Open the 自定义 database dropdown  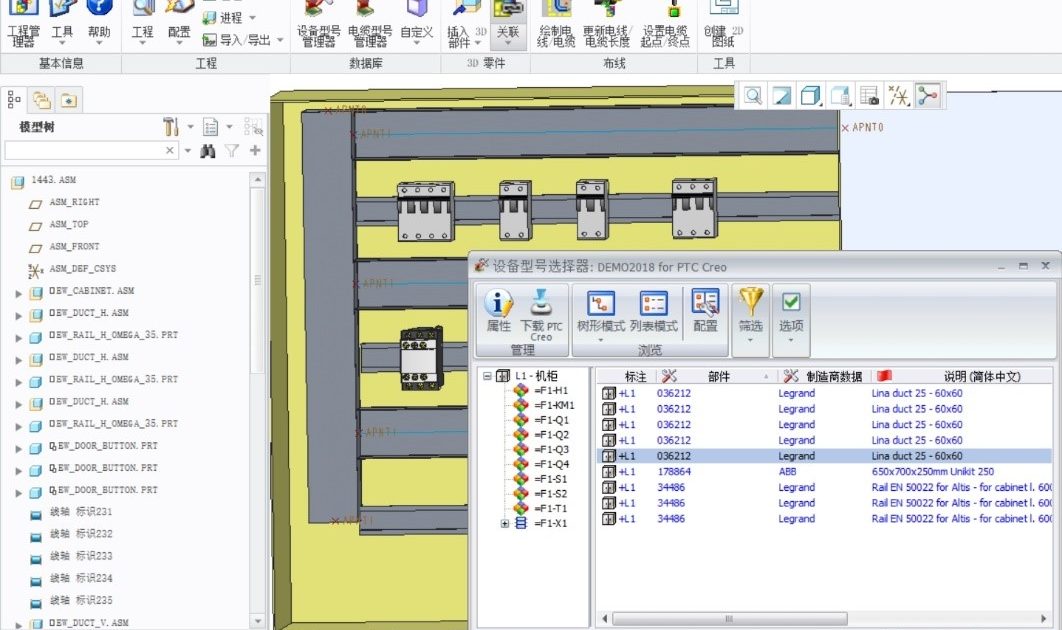click(x=416, y=25)
